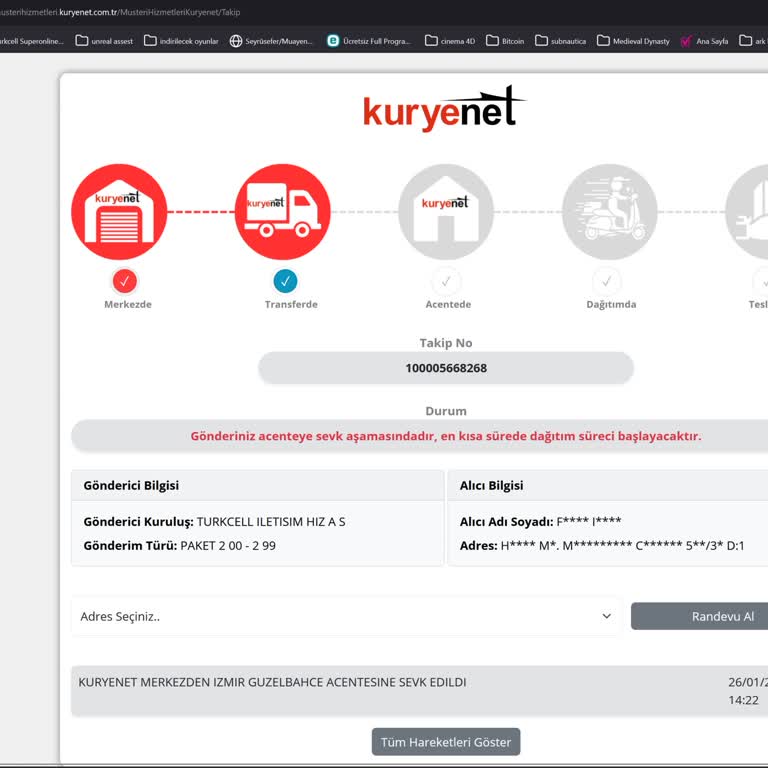The height and width of the screenshot is (768, 768).
Task: Click the kuryenet logo at top
Action: pyautogui.click(x=444, y=109)
